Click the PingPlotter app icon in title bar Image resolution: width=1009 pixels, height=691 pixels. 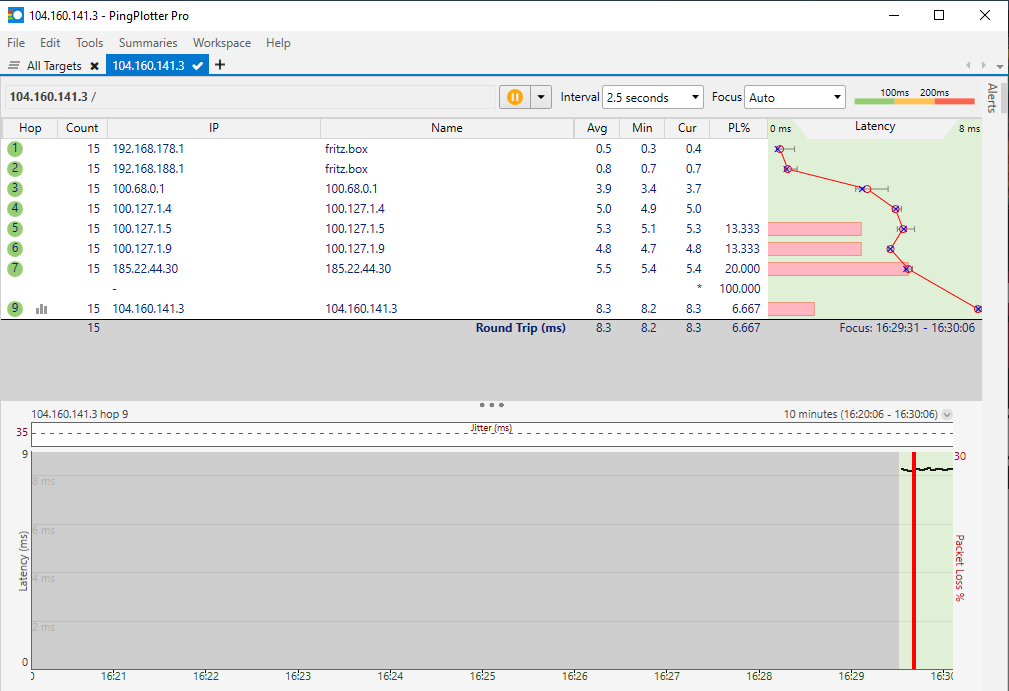pyautogui.click(x=15, y=15)
